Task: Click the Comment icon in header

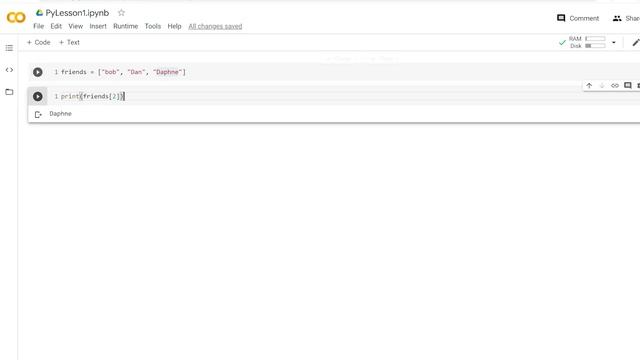Action: 561,18
